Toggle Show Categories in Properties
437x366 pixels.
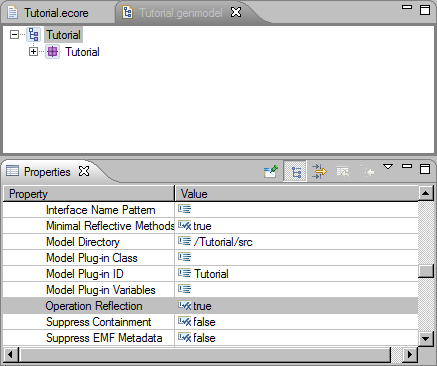coord(295,171)
